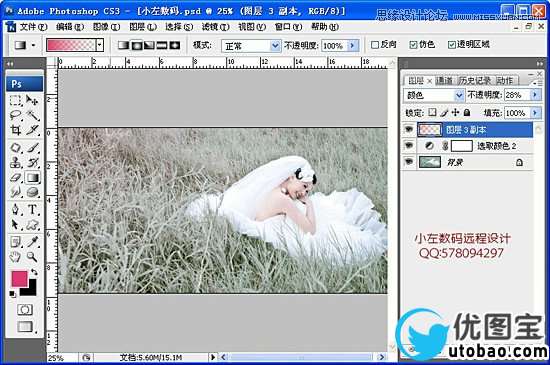Screen dimensions: 550x365
Task: Select the Rectangular Marquee tool
Action: click(x=16, y=101)
